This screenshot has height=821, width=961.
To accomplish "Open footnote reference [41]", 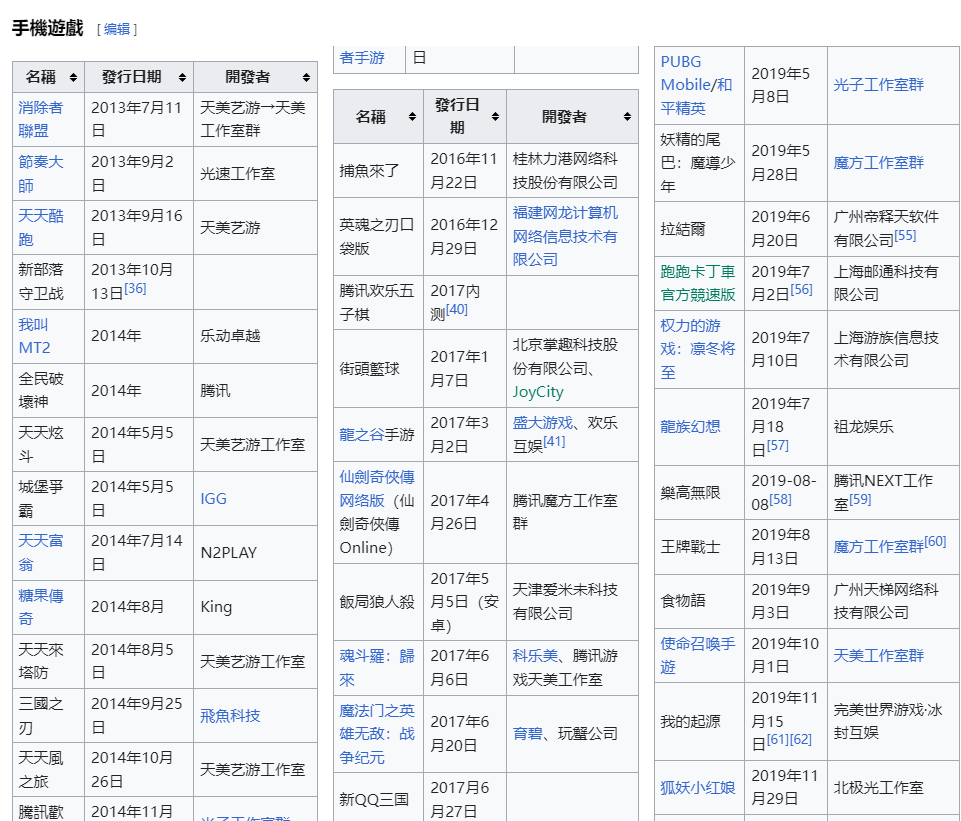I will 554,442.
